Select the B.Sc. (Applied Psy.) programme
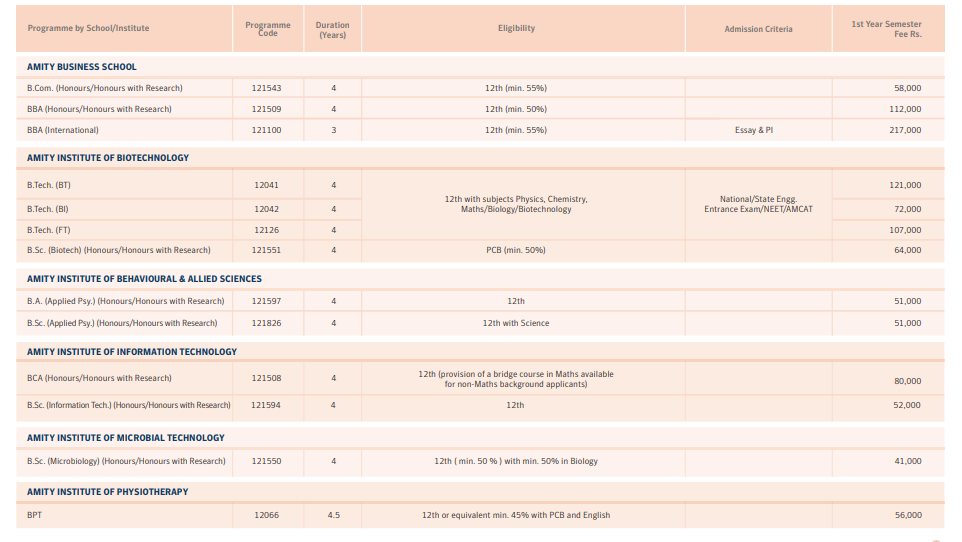This screenshot has height=542, width=962. 122,323
